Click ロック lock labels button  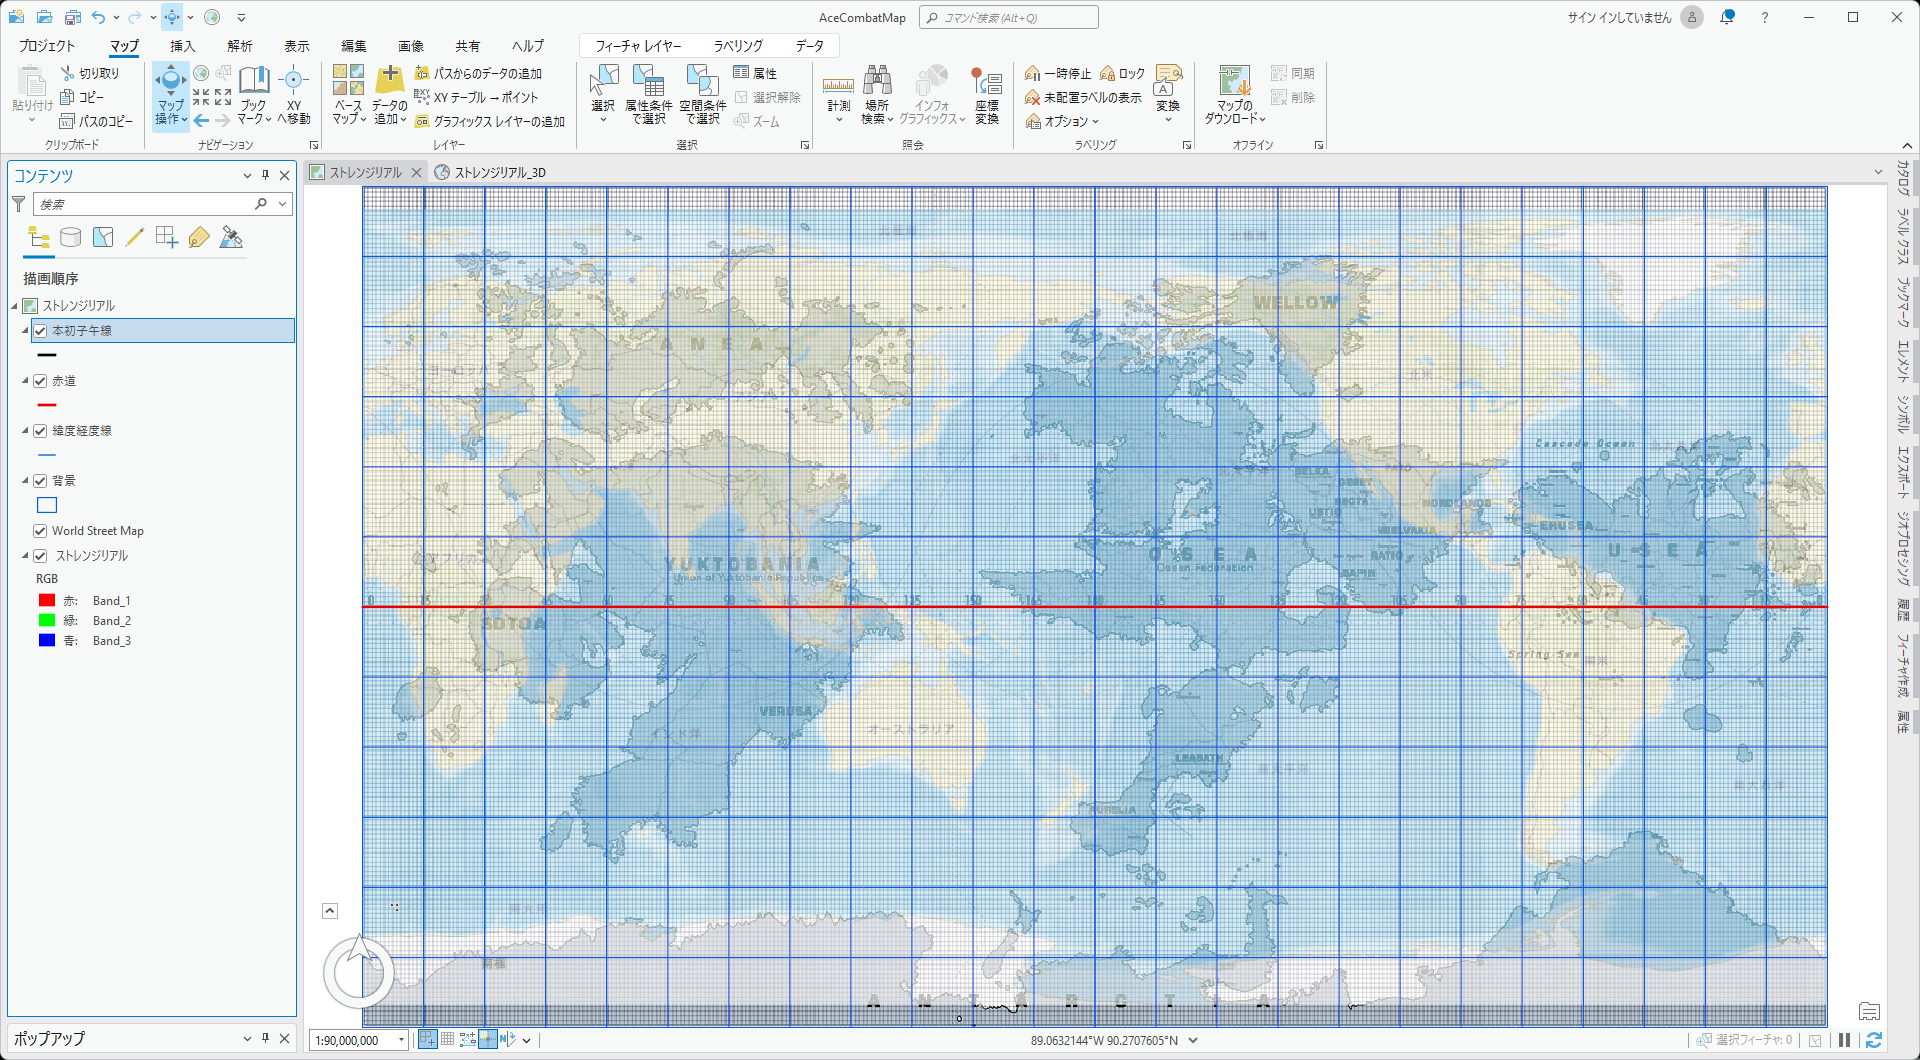(1122, 74)
